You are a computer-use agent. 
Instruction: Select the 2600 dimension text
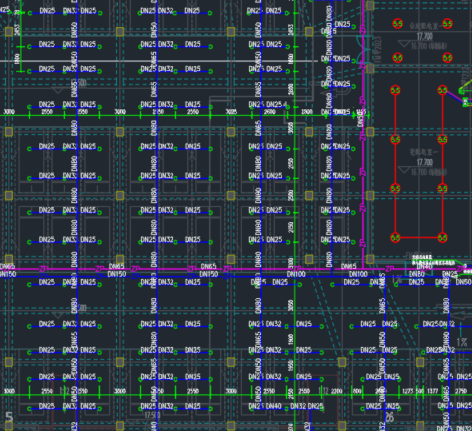tap(270, 112)
